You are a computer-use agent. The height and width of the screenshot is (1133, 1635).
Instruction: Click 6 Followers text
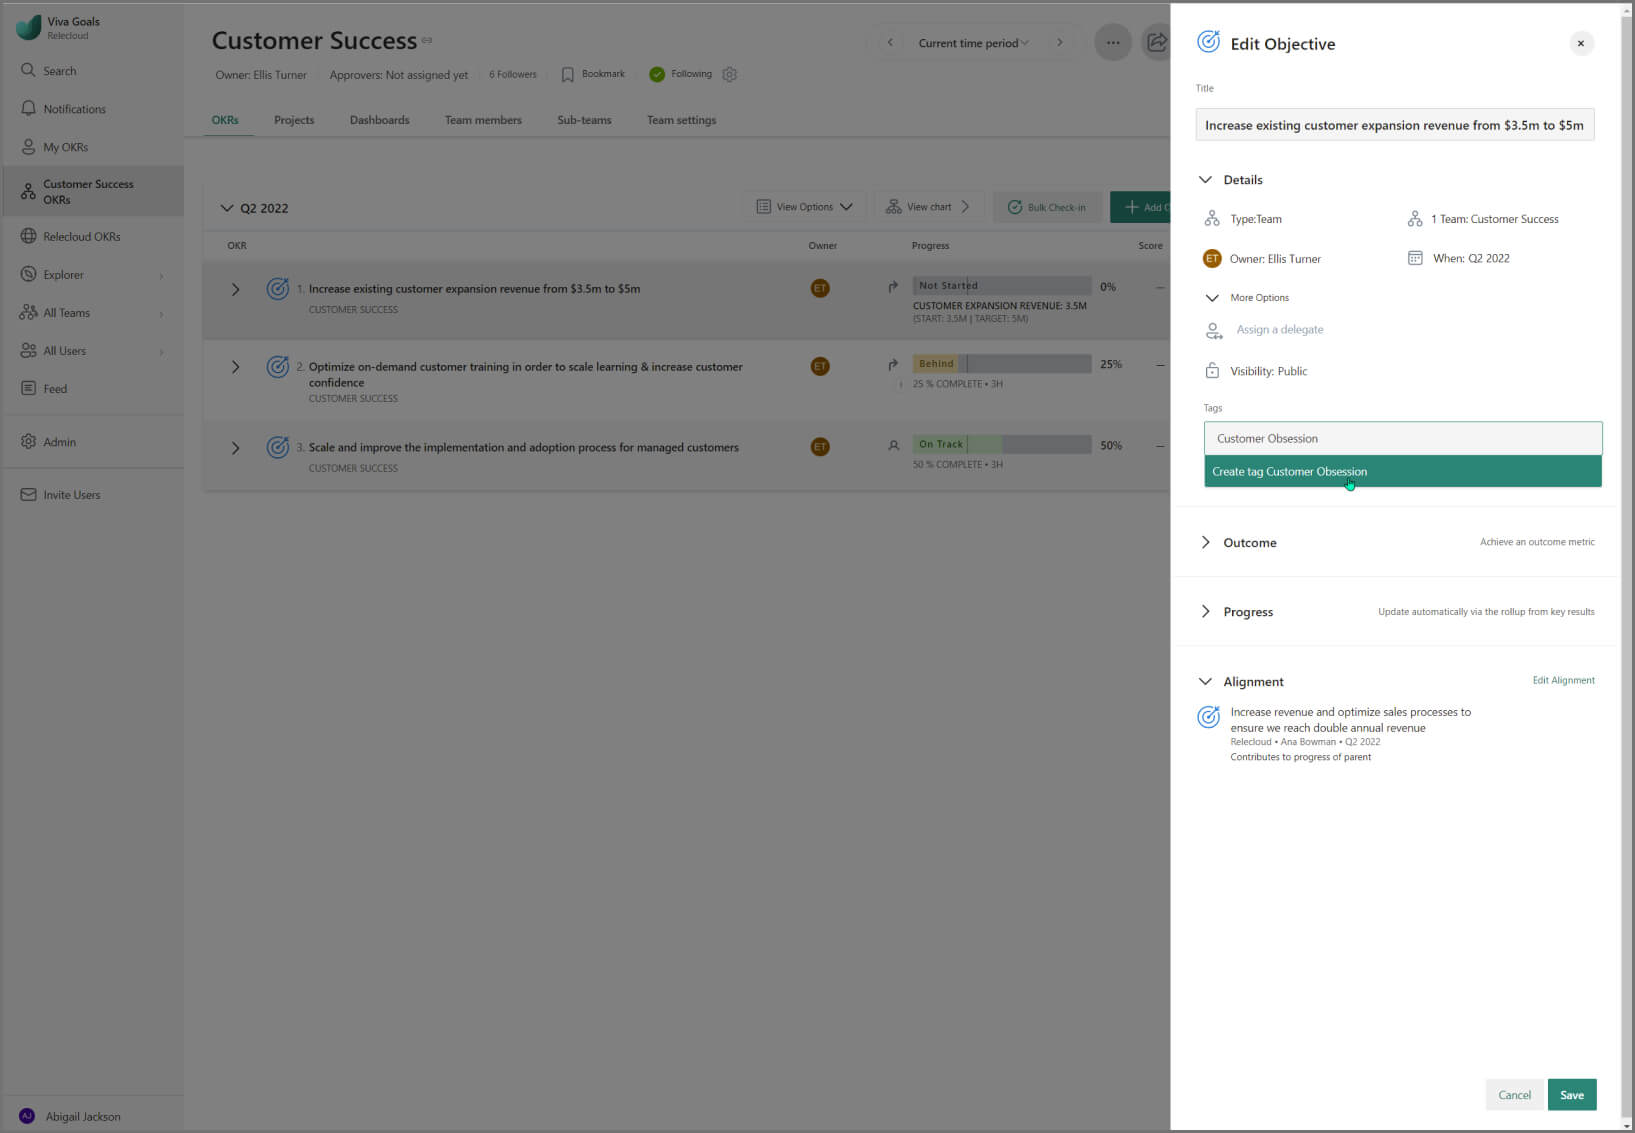(512, 75)
